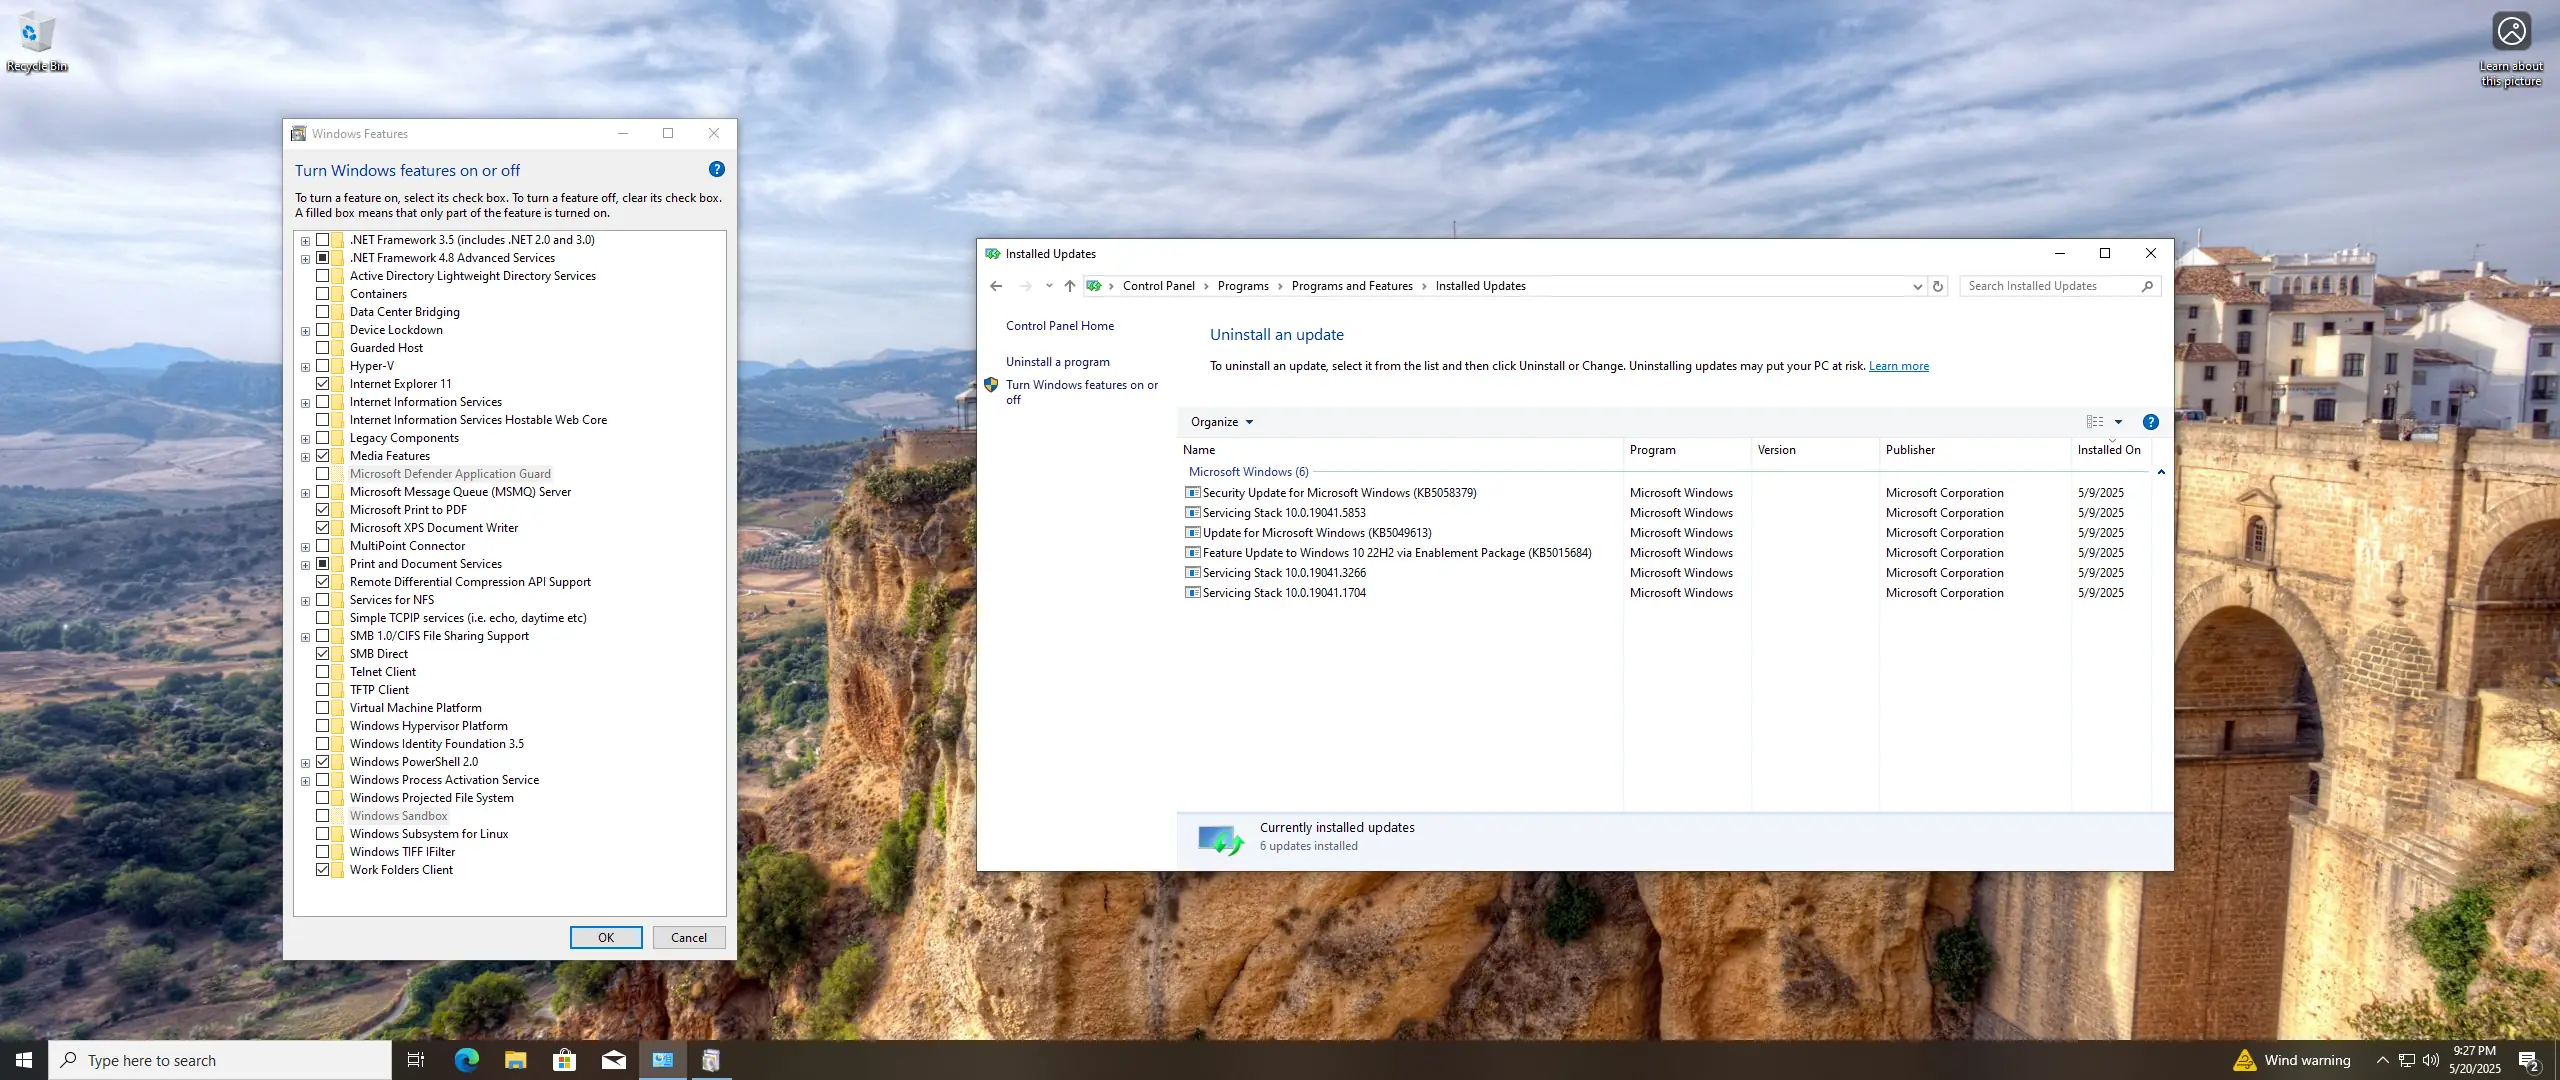Click the Cancel button in Windows Features

[688, 938]
